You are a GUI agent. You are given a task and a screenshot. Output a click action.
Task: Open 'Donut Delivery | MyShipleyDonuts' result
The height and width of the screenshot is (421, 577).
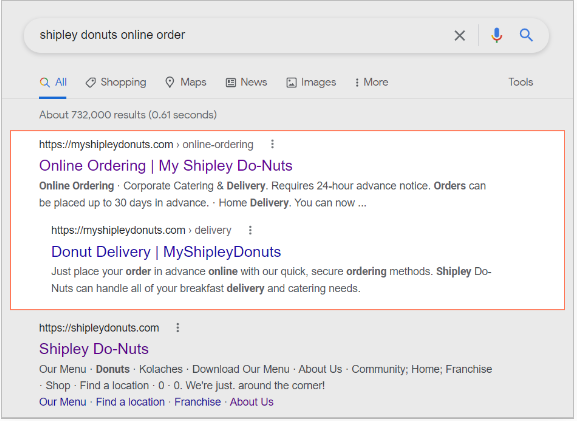[x=166, y=252]
